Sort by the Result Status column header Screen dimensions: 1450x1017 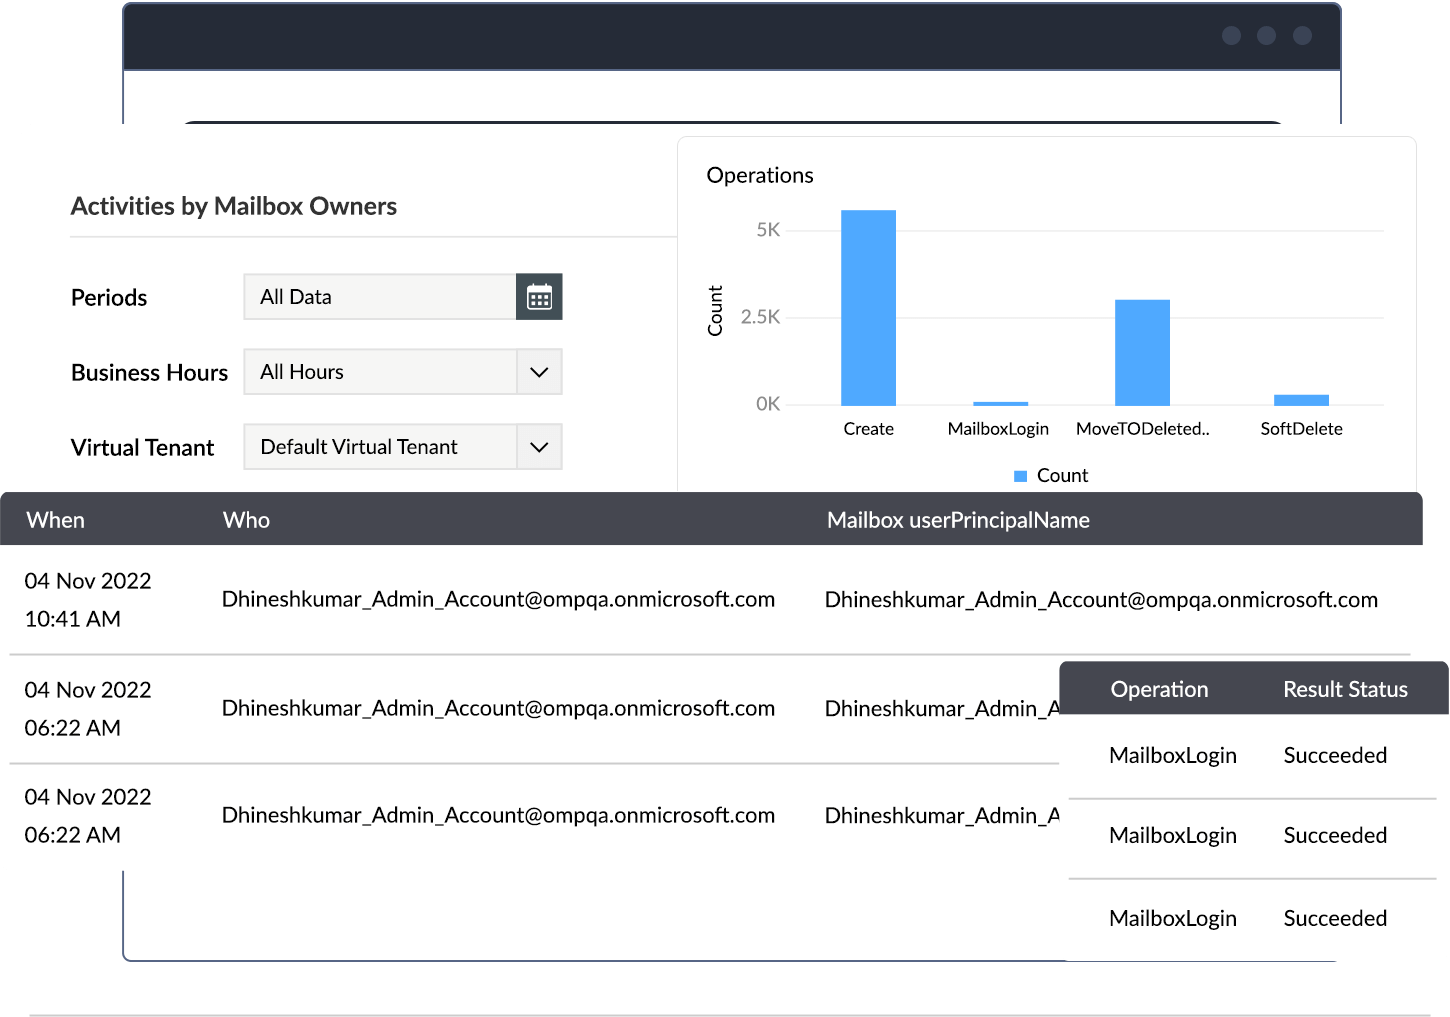(1345, 689)
